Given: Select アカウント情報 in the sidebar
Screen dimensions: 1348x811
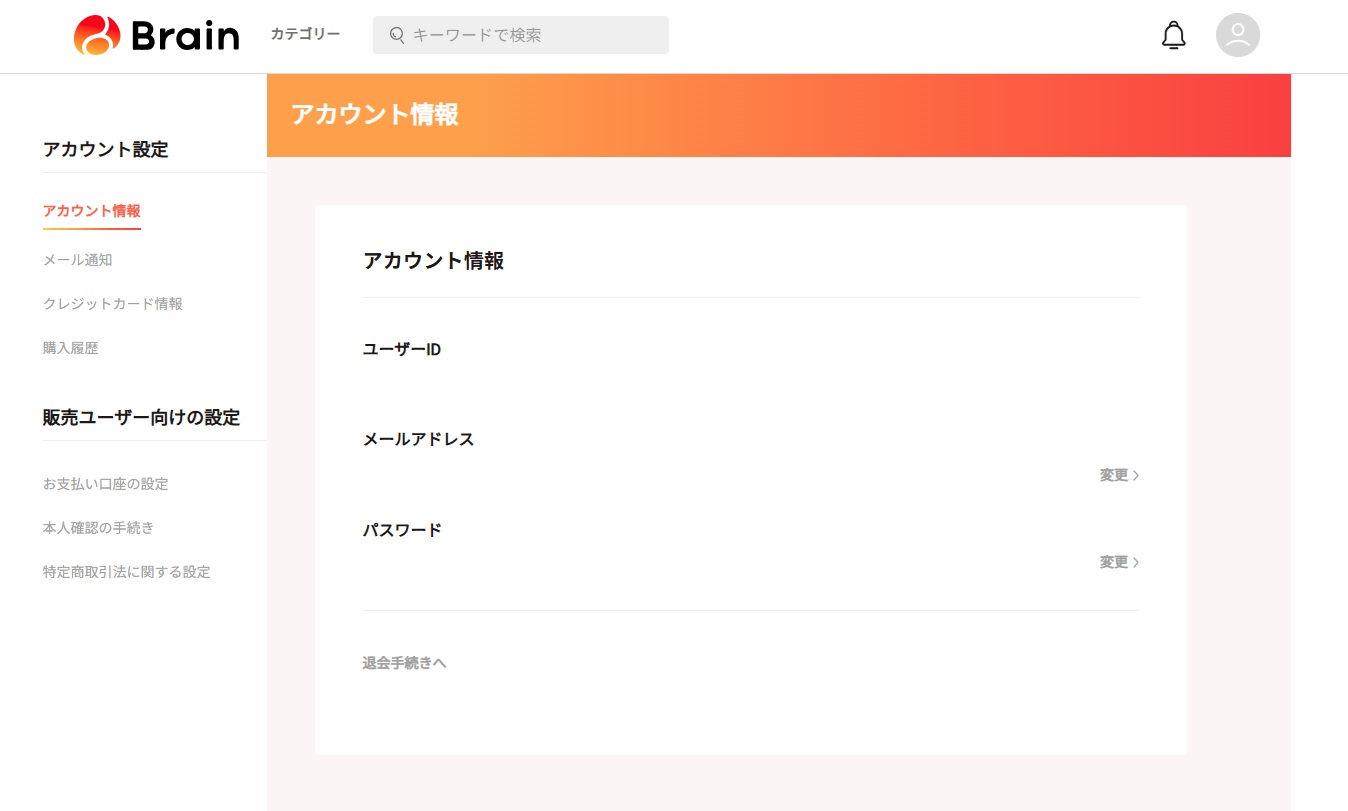Looking at the screenshot, I should point(92,211).
